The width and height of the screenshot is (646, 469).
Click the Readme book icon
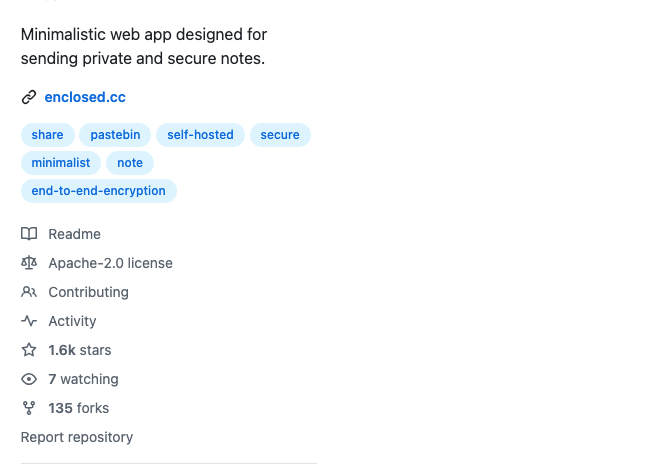tap(29, 234)
